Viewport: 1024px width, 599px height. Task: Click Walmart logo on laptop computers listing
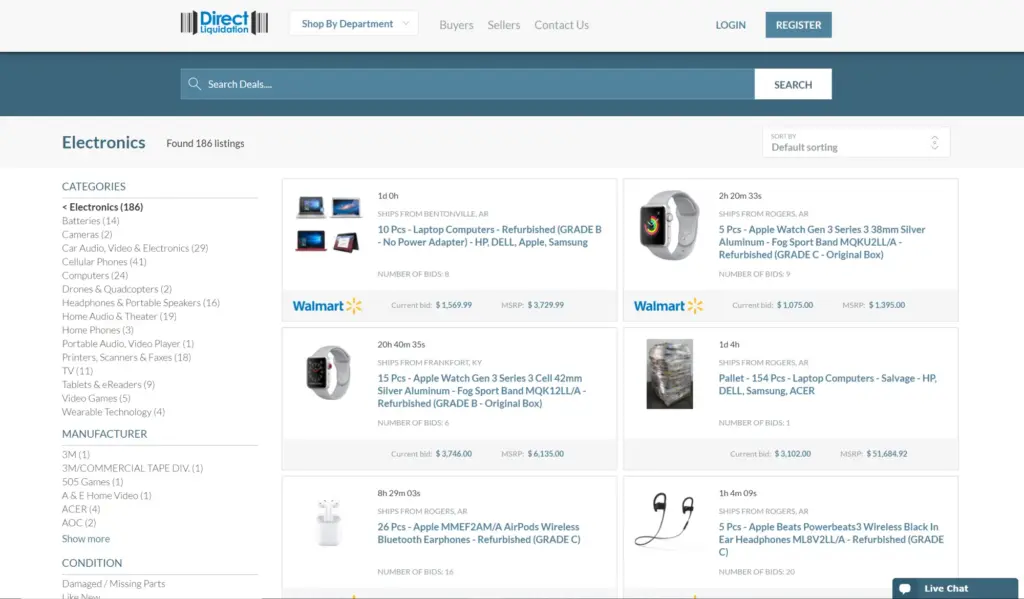pos(327,305)
